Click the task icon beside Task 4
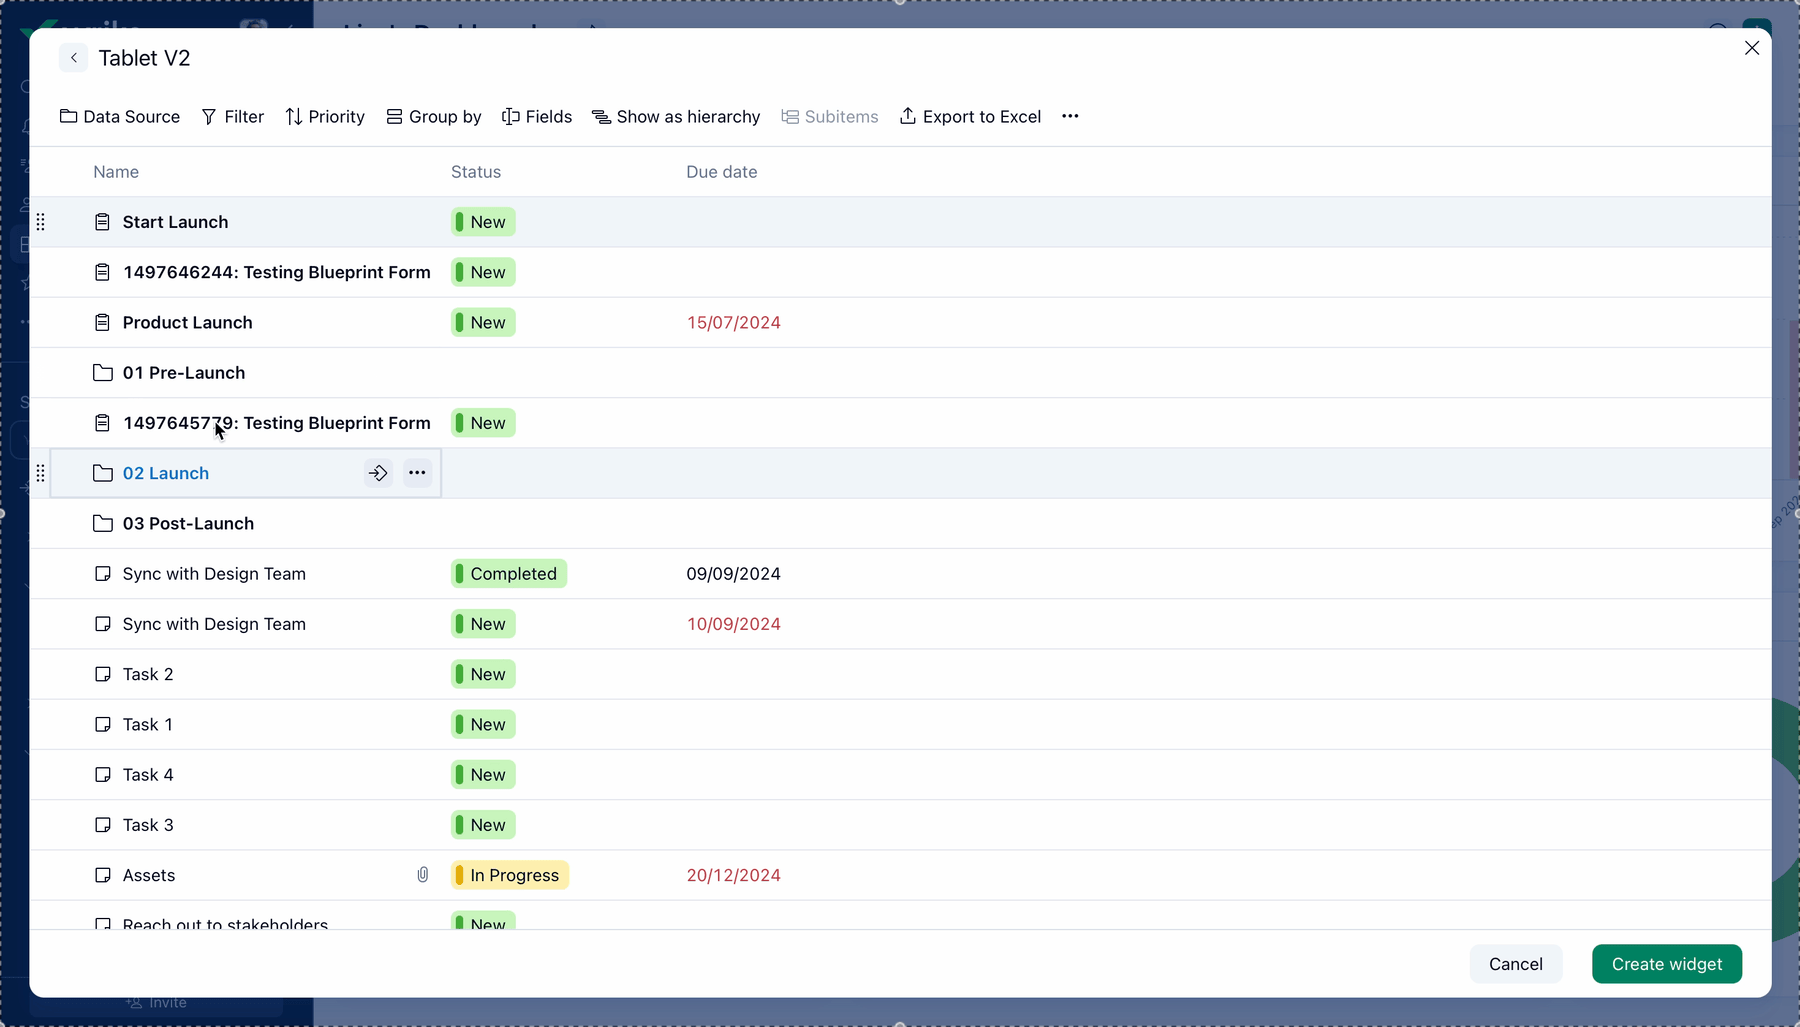 click(102, 774)
